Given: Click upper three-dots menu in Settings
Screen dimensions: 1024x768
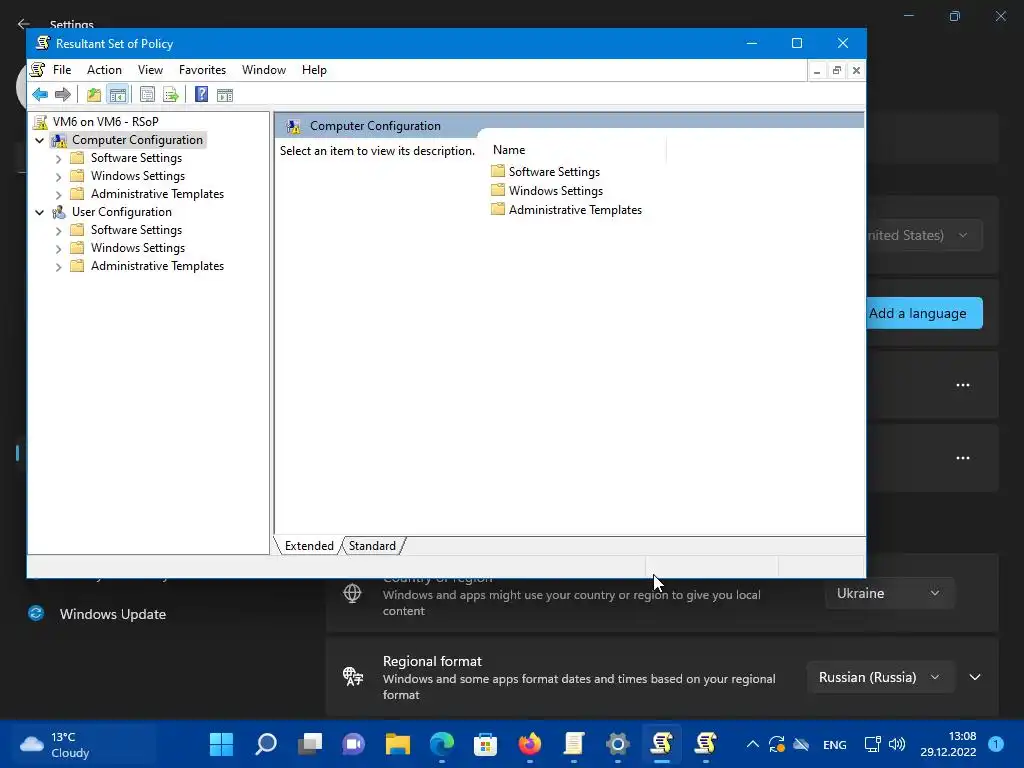Looking at the screenshot, I should pos(963,385).
